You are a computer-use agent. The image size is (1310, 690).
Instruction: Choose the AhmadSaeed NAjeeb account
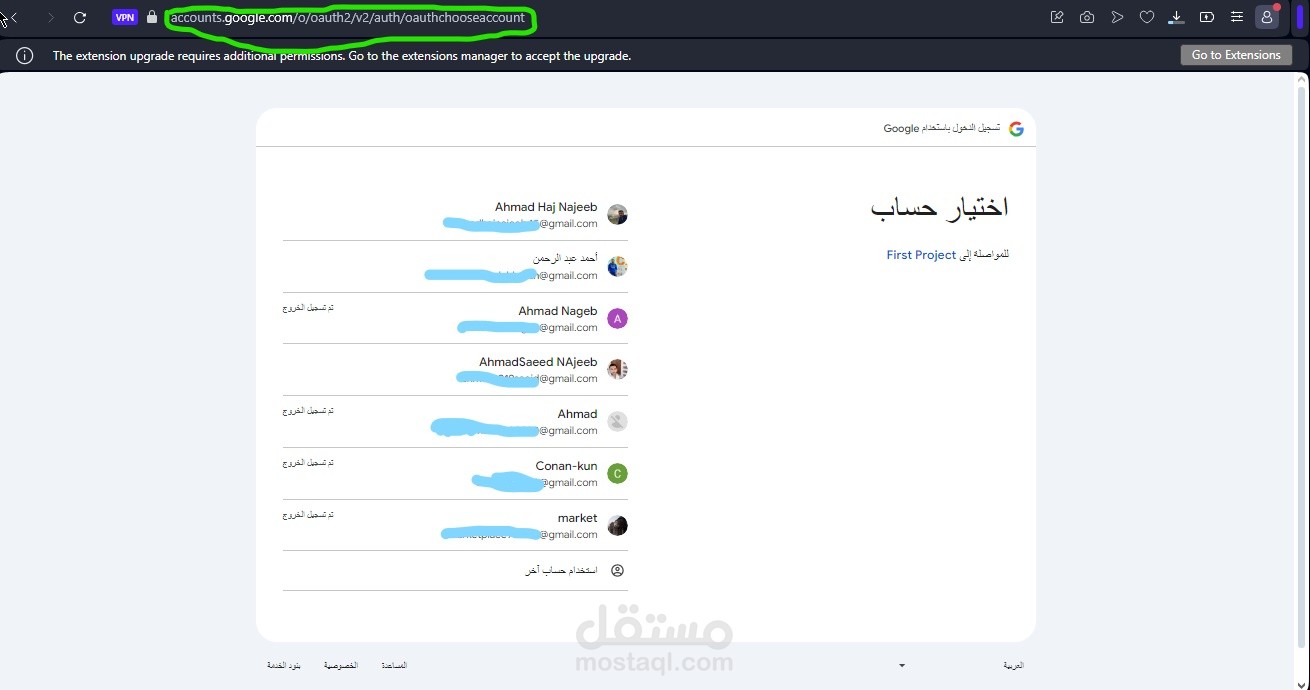click(455, 370)
